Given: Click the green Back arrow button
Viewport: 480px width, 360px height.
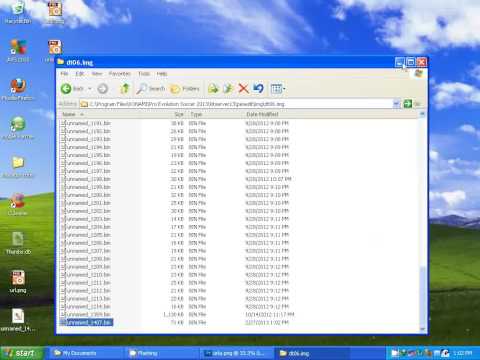Looking at the screenshot, I should [x=66, y=88].
